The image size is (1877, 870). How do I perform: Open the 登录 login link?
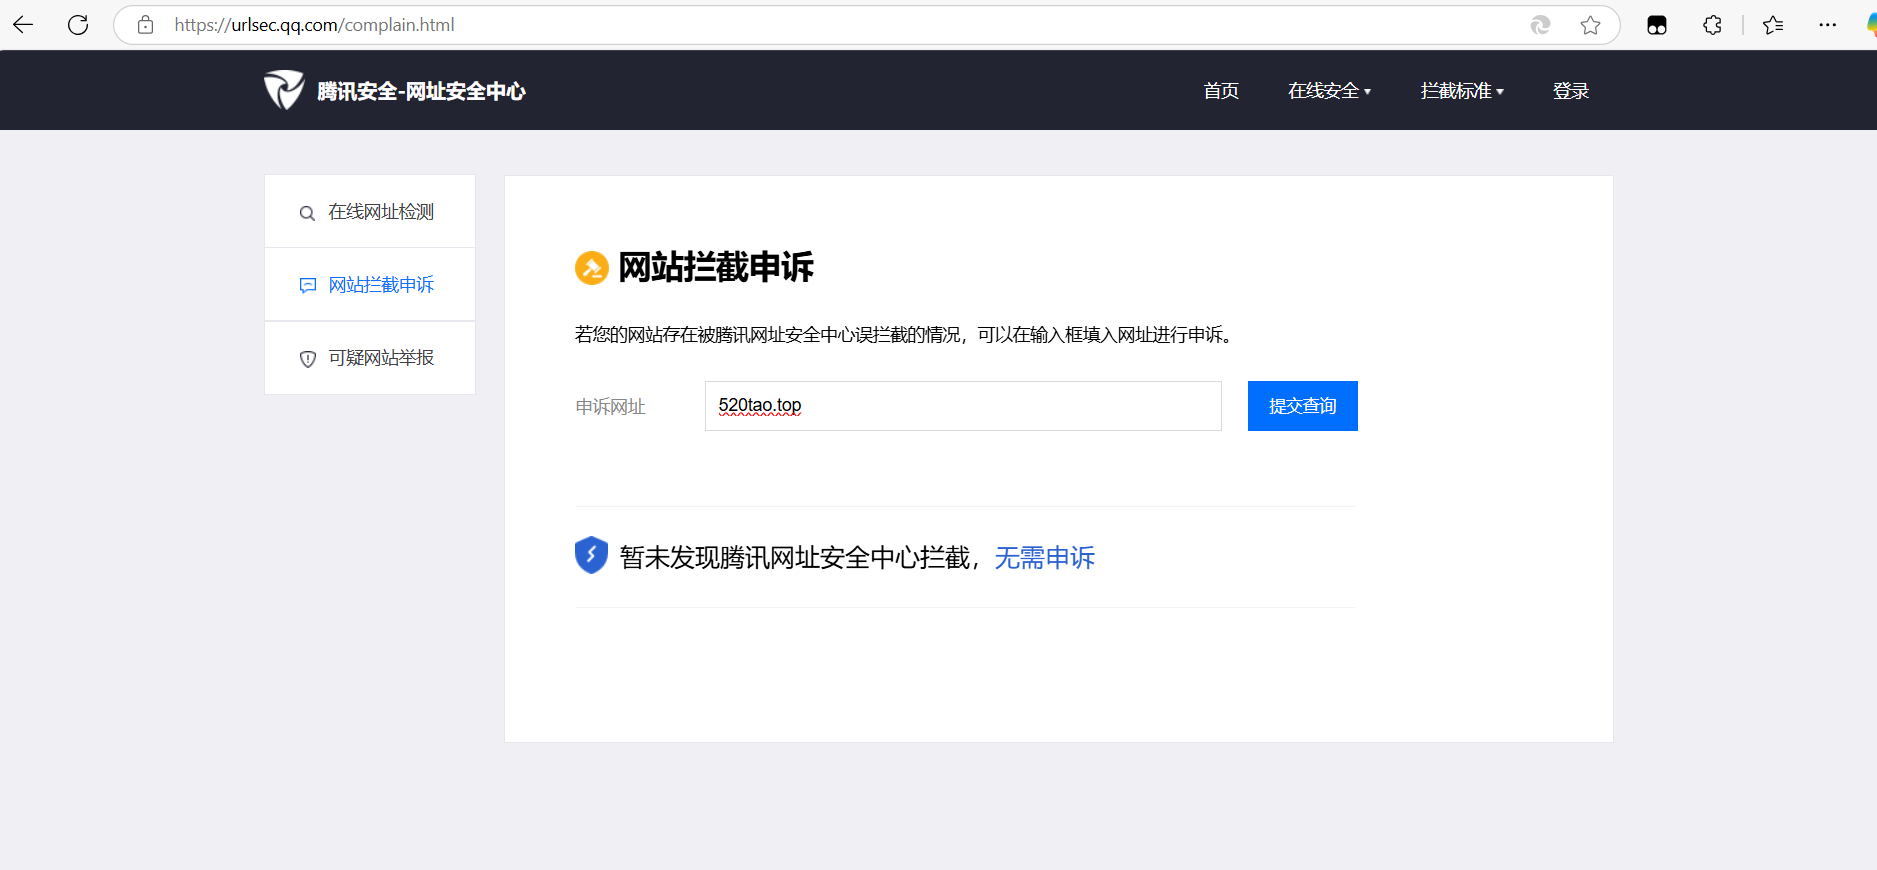[x=1571, y=91]
